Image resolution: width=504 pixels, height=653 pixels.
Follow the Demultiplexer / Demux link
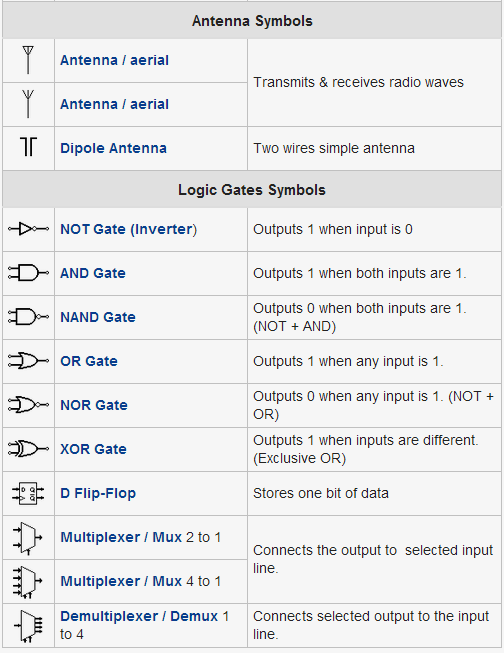[139, 616]
